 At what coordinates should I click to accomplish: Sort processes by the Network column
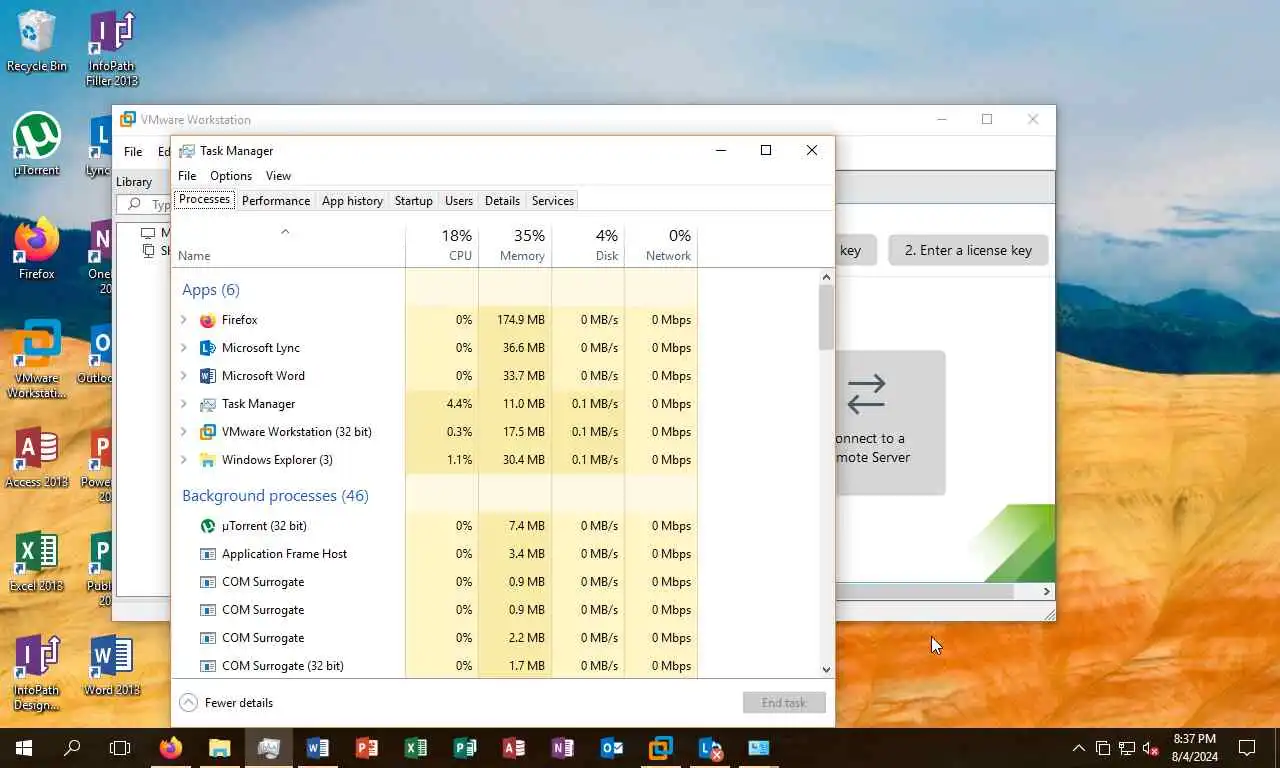[661, 245]
